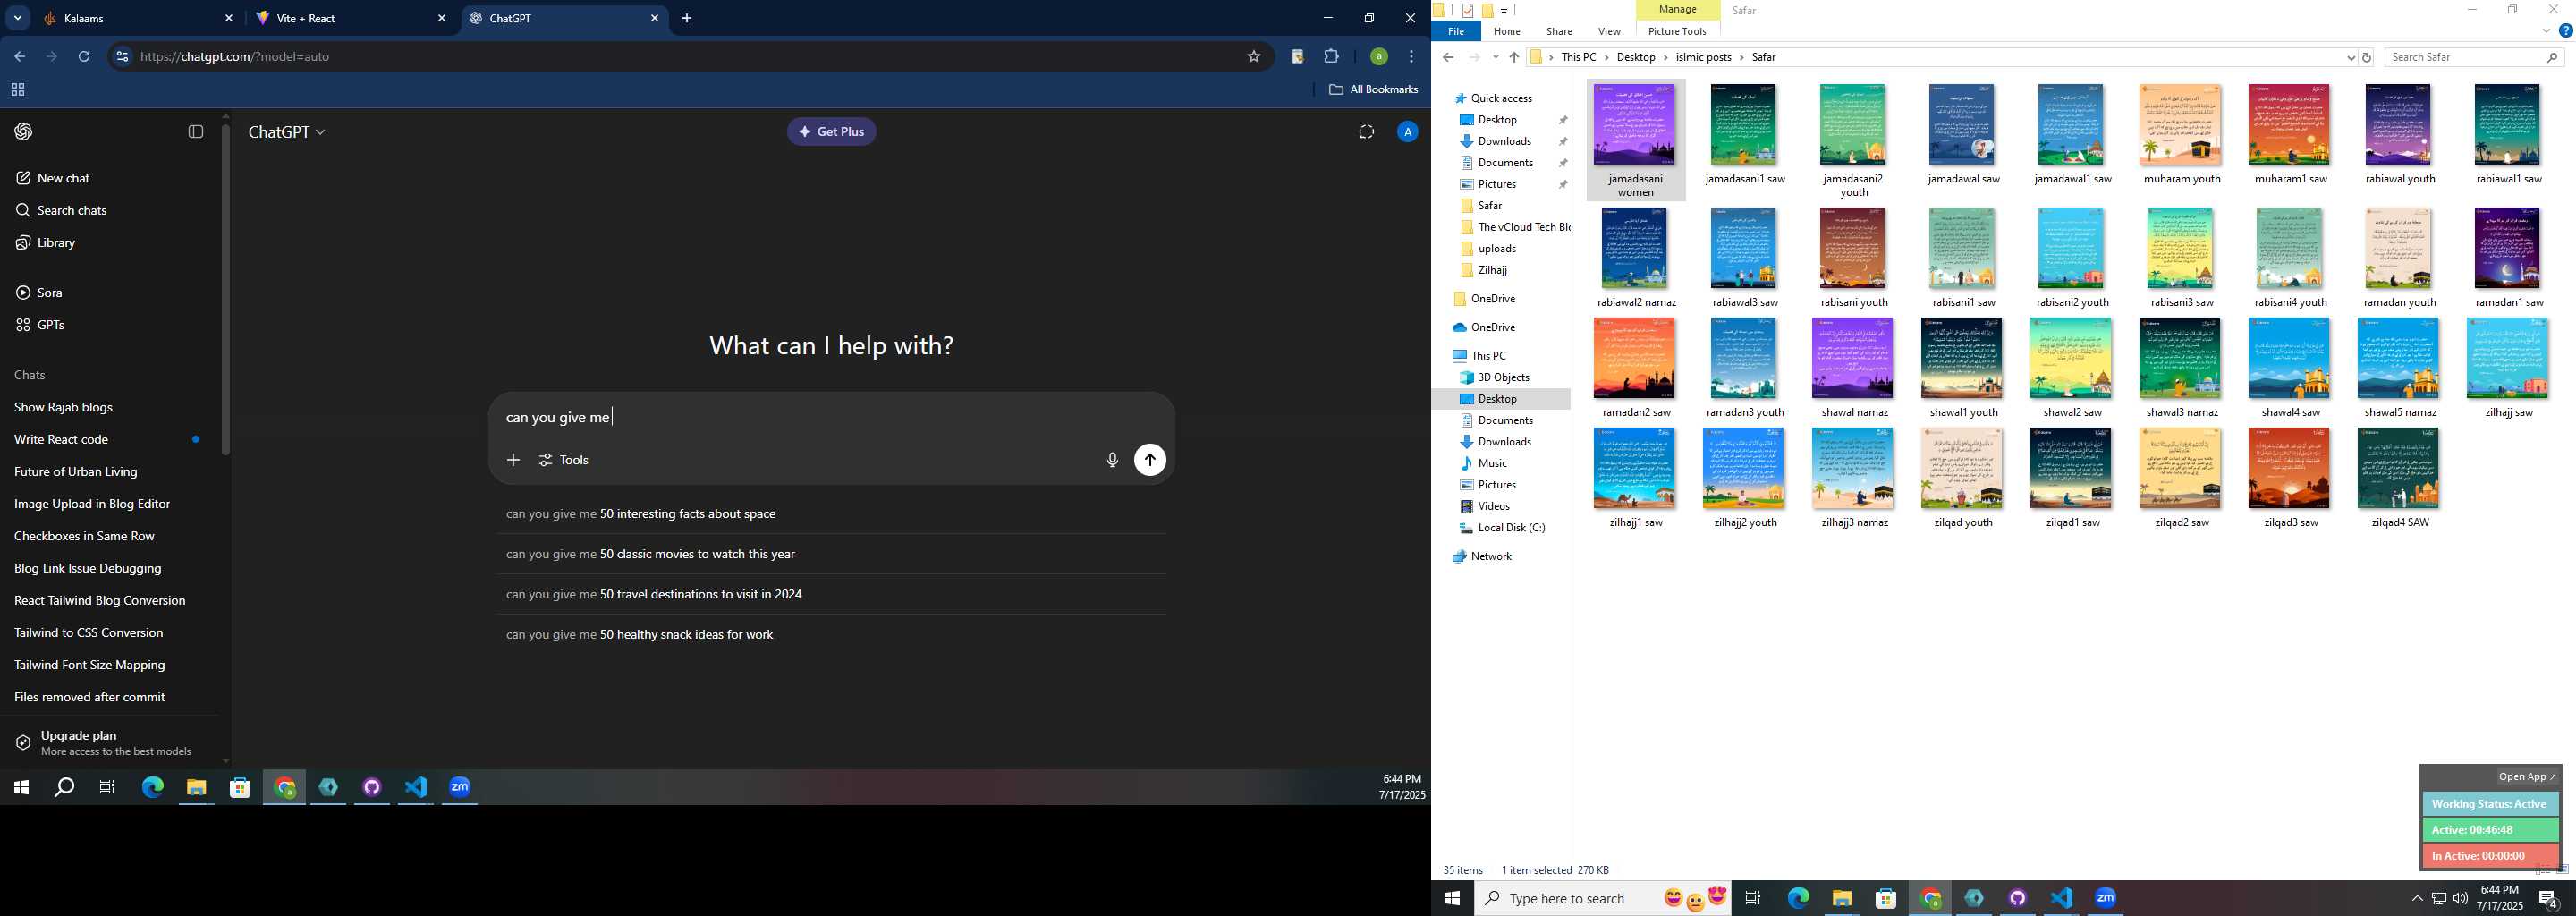
Task: Click the ChatGPT sidebar vertical scrollbar
Action: 225,290
